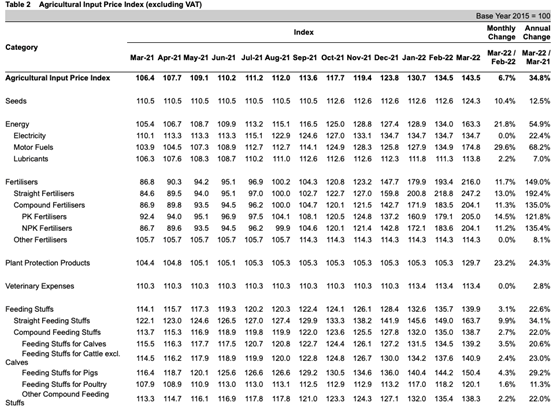Click the Veterinary Expenses annual change 2.8%

[541, 286]
